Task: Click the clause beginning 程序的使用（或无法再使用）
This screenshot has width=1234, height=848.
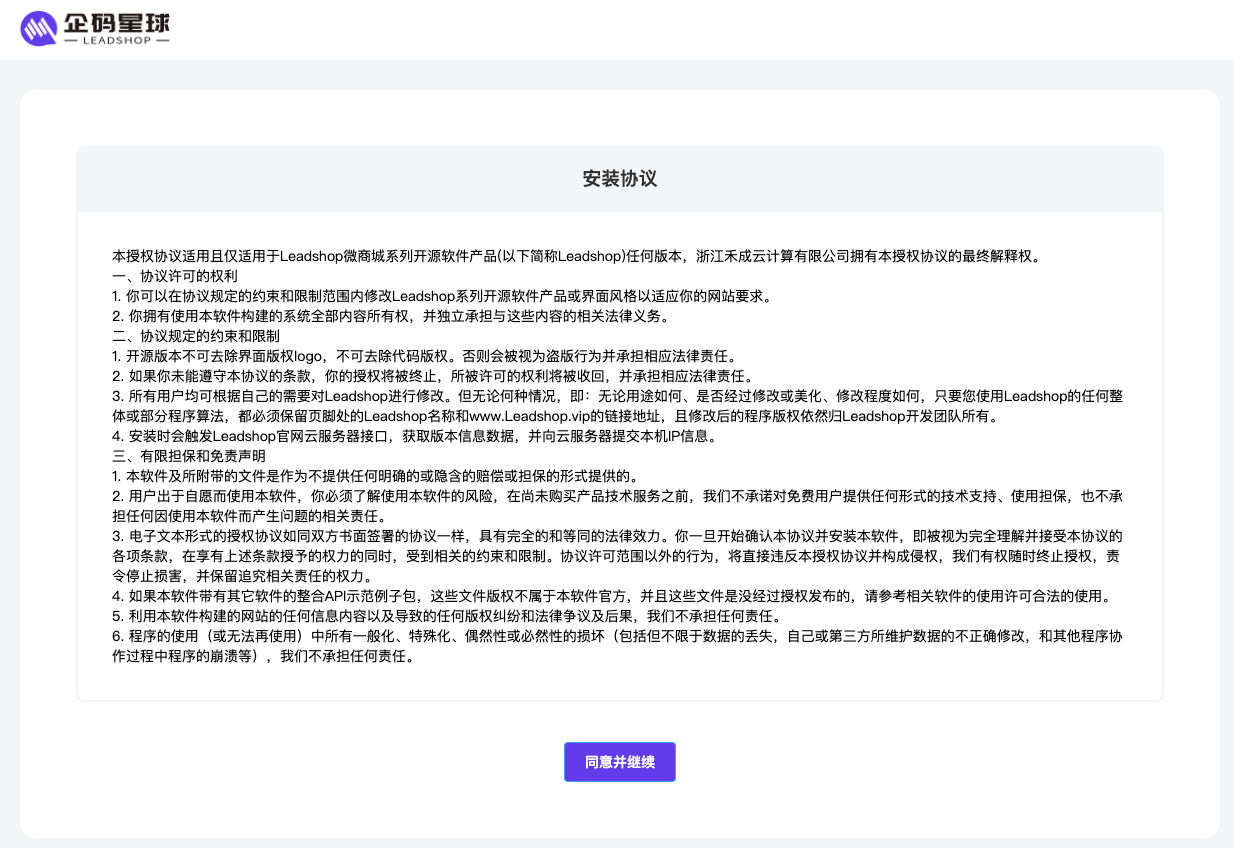Action: (619, 646)
